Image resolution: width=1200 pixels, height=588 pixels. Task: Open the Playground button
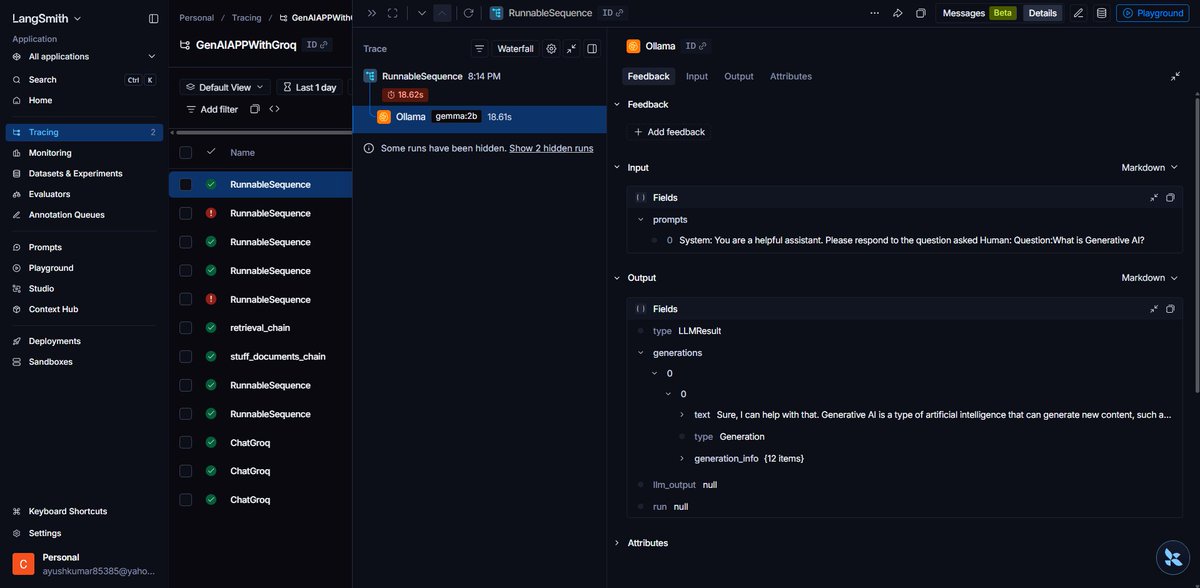(x=1154, y=13)
